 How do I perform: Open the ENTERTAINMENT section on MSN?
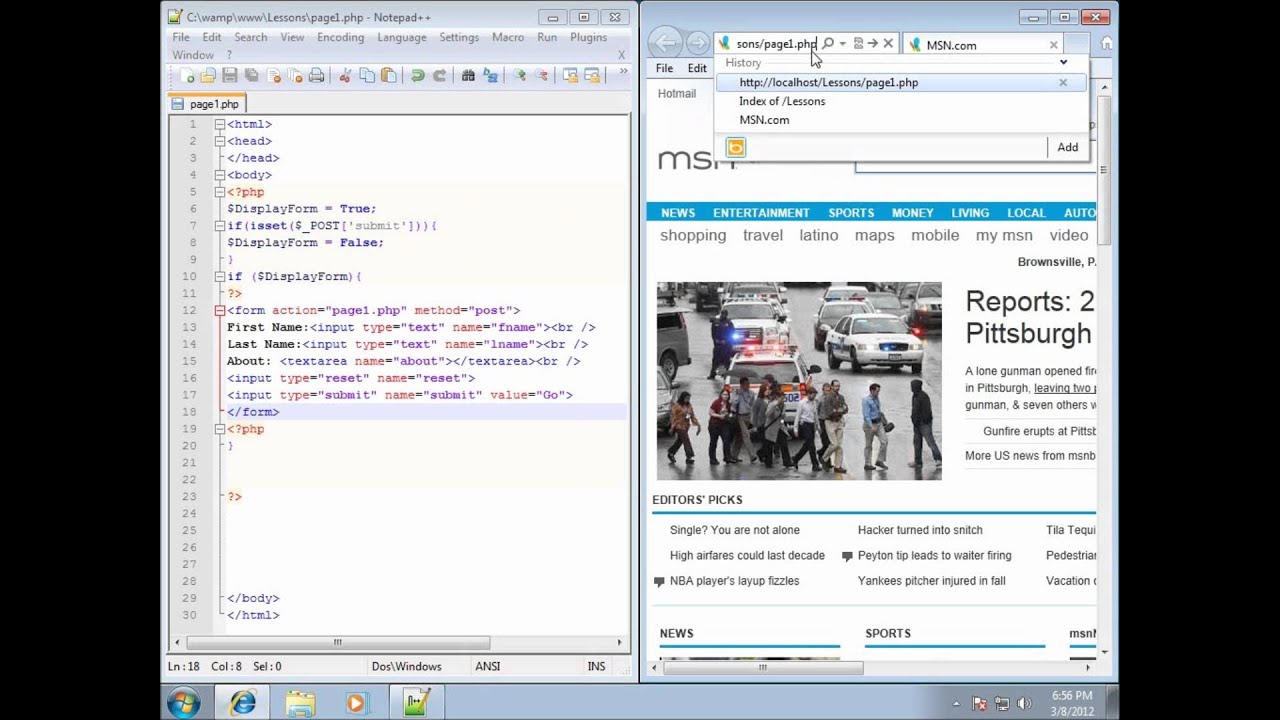click(x=761, y=213)
